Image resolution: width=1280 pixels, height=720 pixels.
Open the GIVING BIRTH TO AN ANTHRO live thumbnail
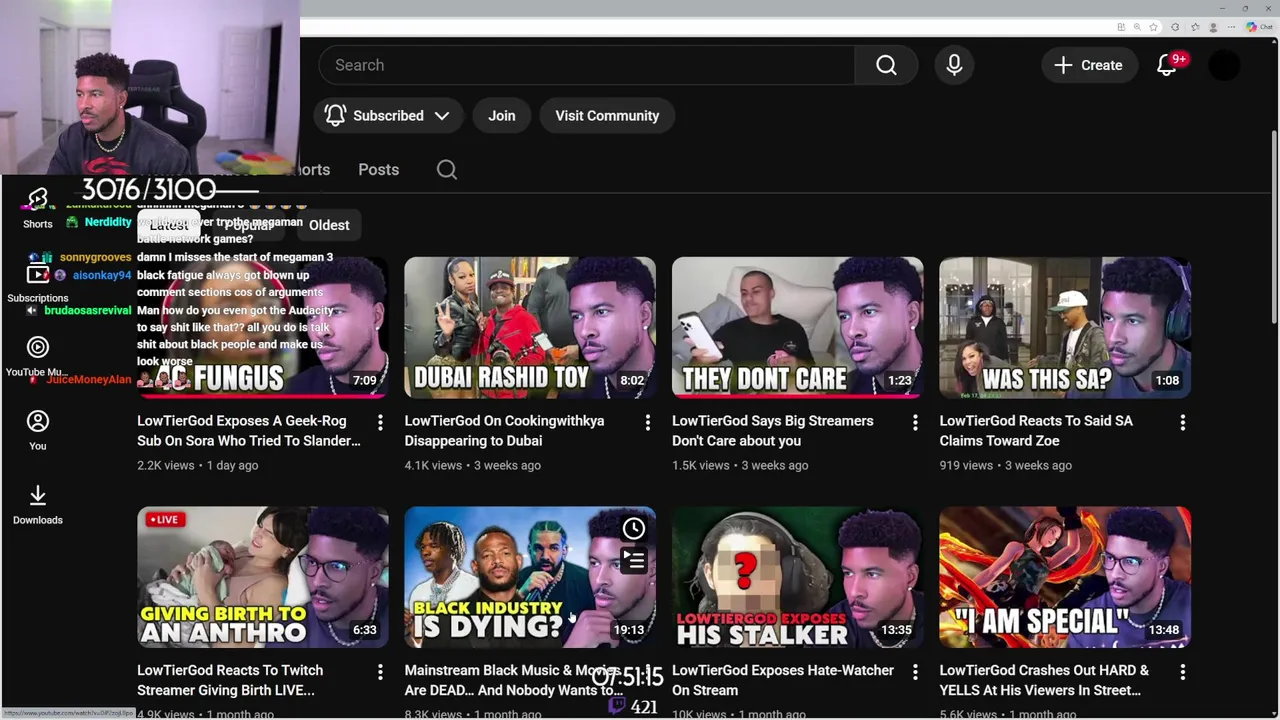pyautogui.click(x=263, y=577)
